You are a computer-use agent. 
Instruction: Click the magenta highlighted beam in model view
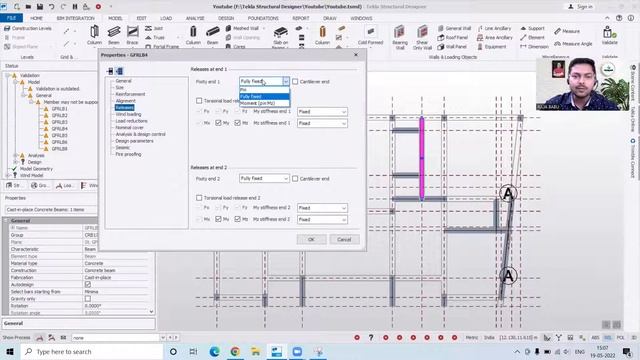[422, 159]
